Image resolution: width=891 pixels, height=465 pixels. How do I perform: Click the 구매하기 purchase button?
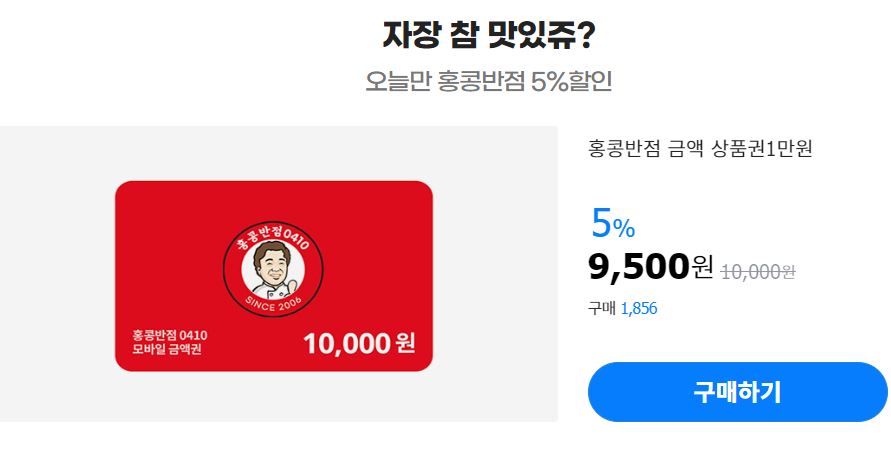coord(737,392)
